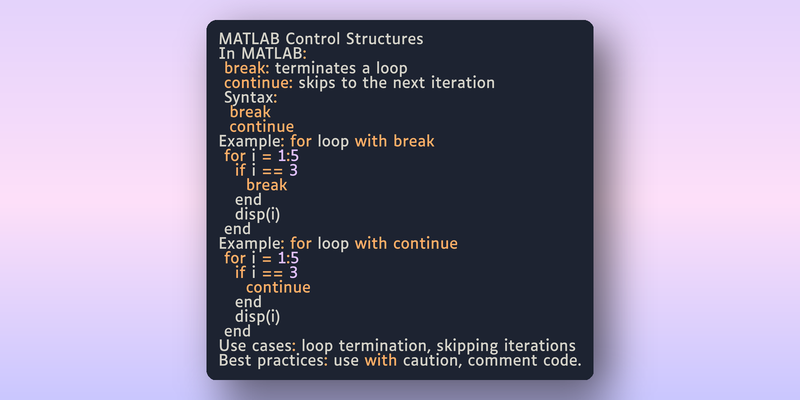Click the final 'end' line of the continue example
Viewport: 800px width, 400px height.
click(238, 331)
